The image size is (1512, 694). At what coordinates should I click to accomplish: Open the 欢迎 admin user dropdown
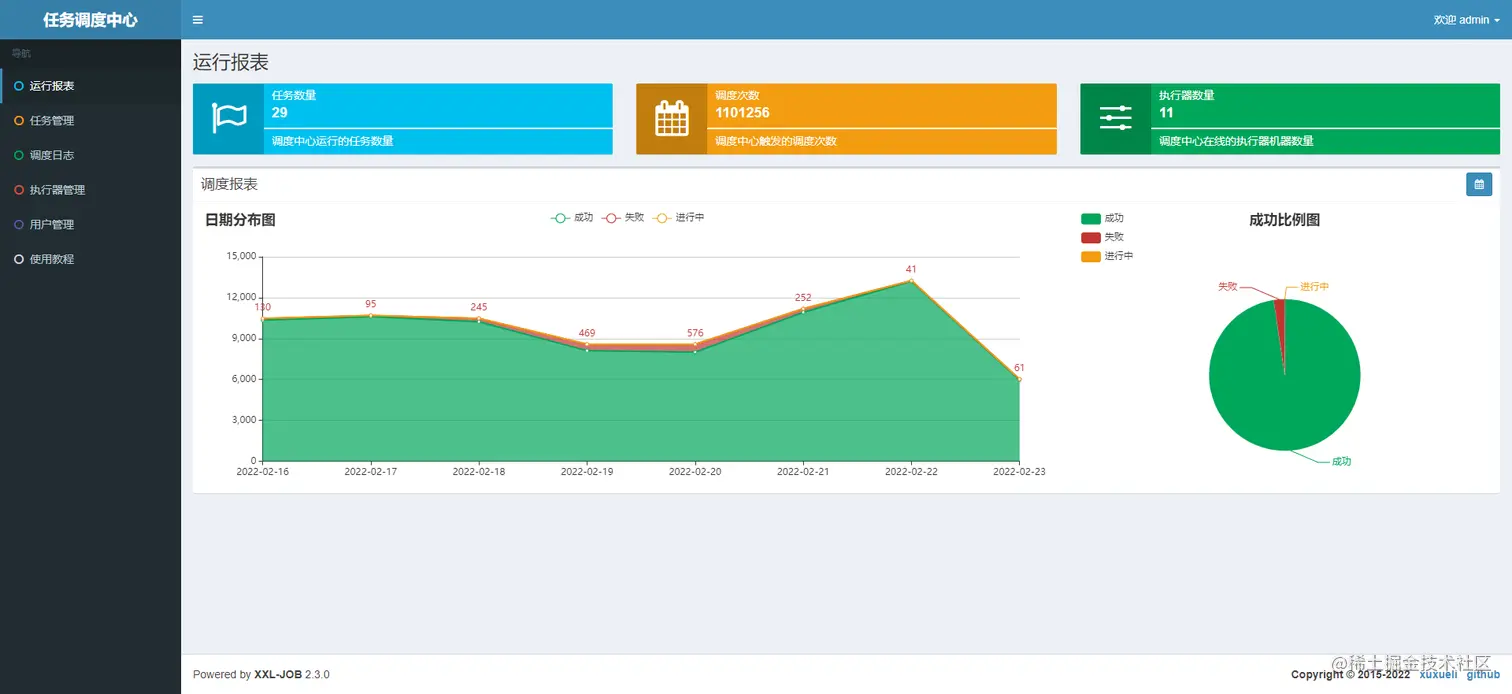pyautogui.click(x=1467, y=20)
